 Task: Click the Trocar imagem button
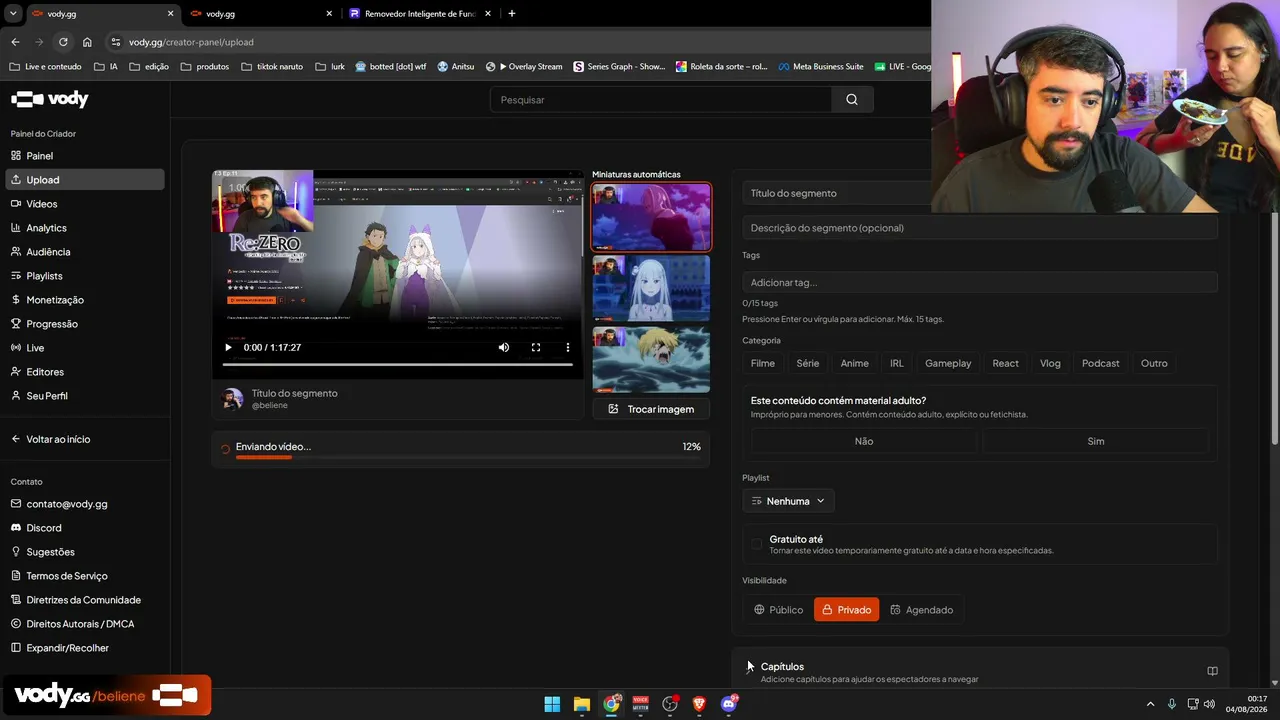tap(651, 409)
